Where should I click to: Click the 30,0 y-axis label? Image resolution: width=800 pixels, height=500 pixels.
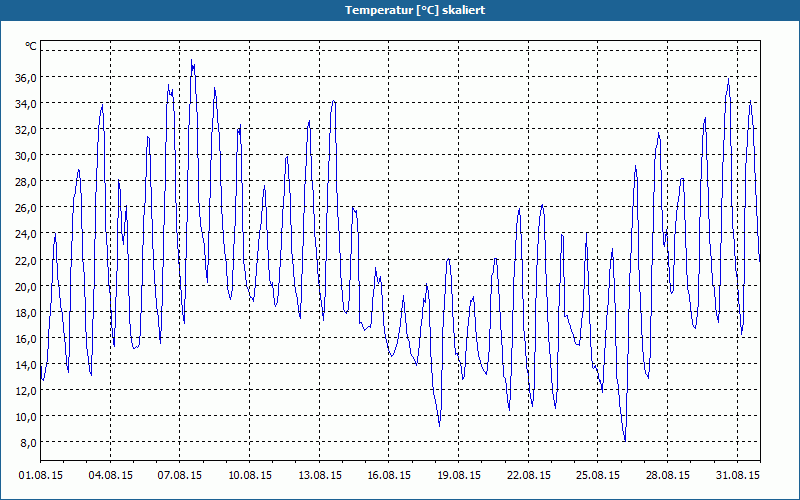[x=26, y=156]
